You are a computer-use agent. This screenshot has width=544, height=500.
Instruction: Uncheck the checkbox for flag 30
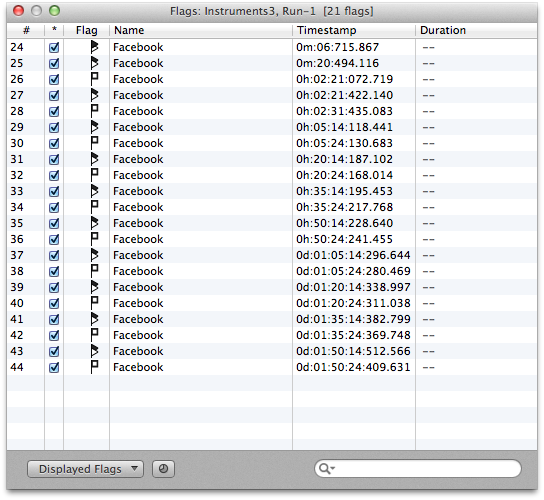click(x=54, y=143)
